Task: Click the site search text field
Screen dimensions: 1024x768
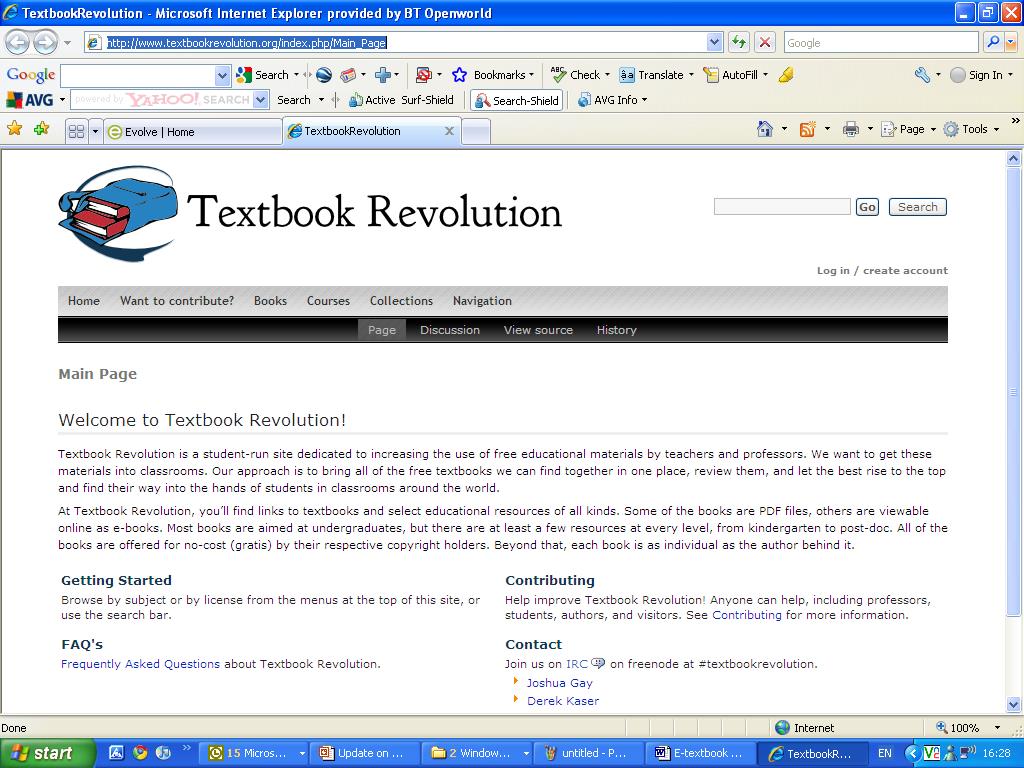Action: [x=782, y=206]
